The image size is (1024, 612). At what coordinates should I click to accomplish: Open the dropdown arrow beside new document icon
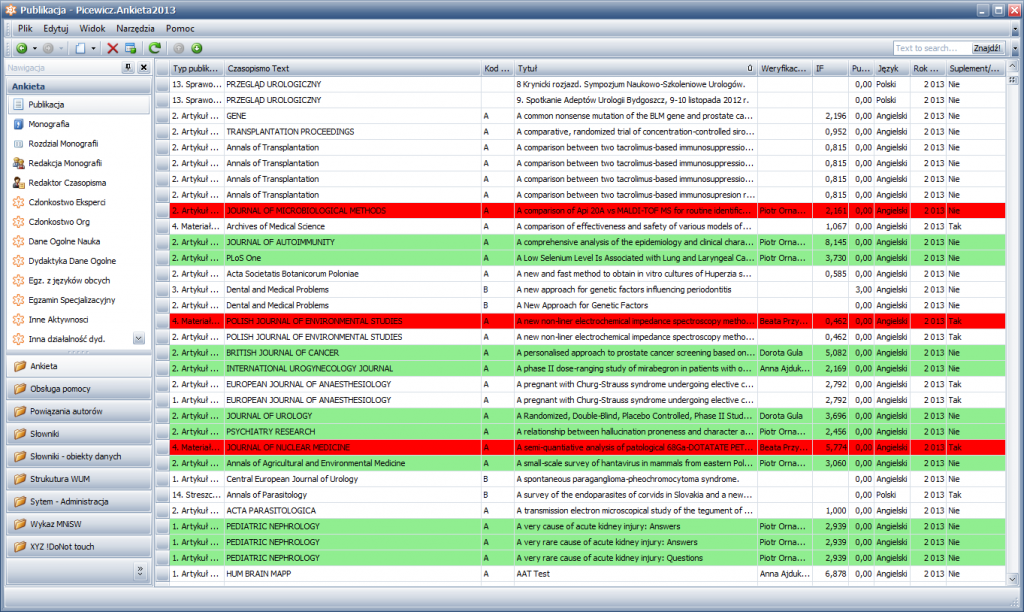click(x=93, y=48)
